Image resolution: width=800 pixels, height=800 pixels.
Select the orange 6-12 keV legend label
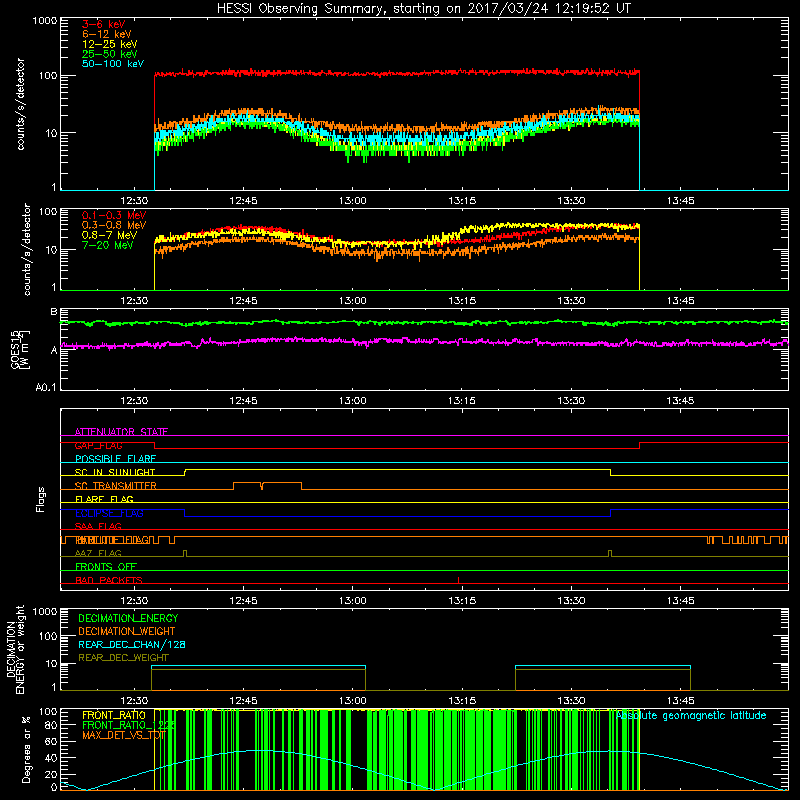coord(107,34)
